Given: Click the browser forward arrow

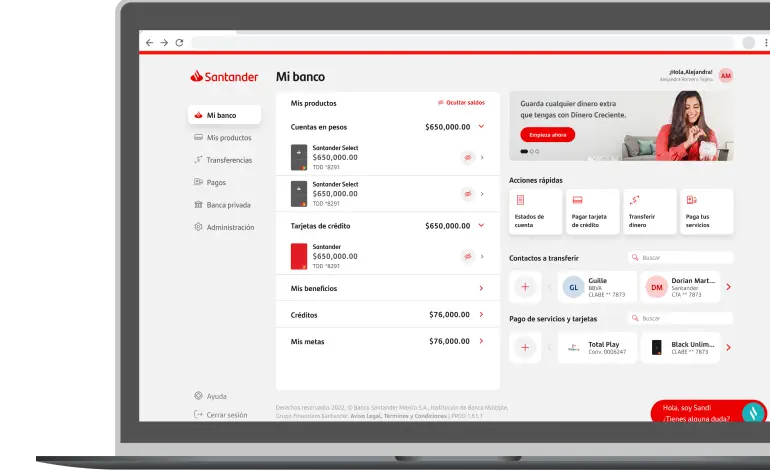Looking at the screenshot, I should point(164,43).
